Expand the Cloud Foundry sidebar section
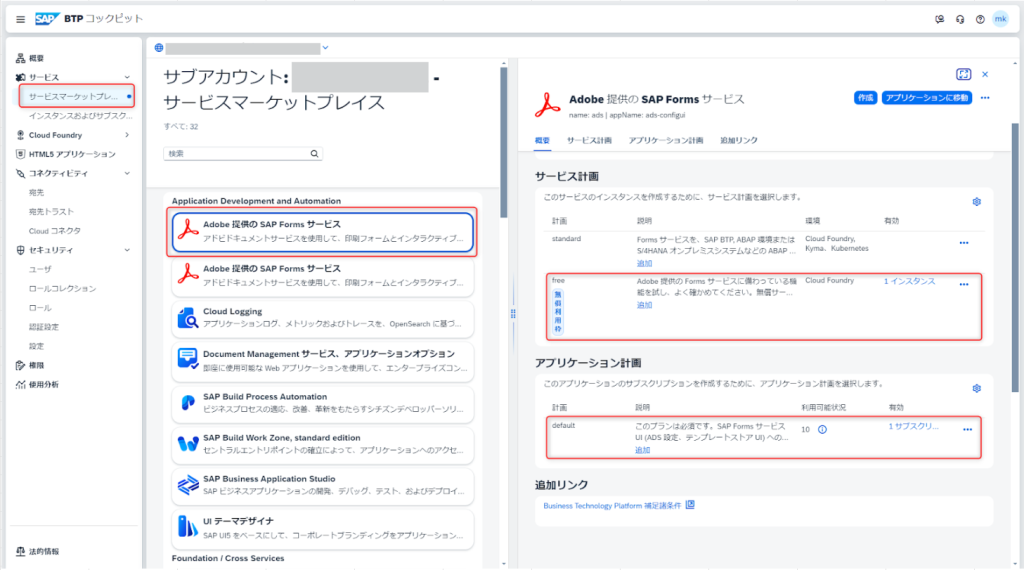 (x=126, y=135)
